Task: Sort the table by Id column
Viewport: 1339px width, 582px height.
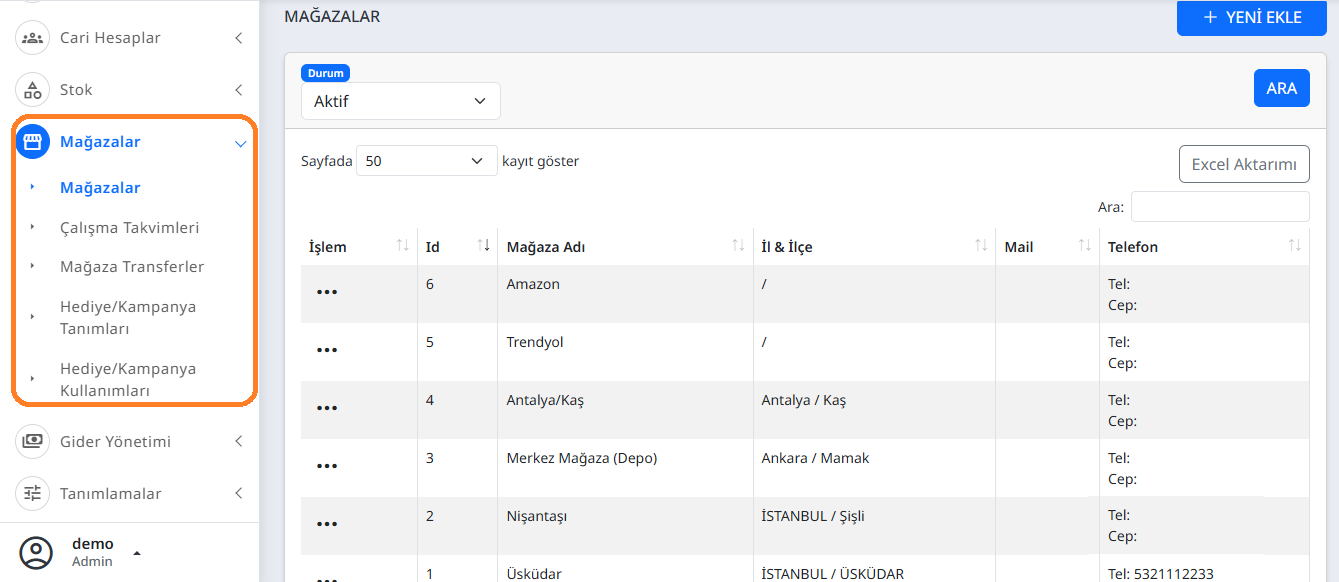Action: click(x=483, y=246)
